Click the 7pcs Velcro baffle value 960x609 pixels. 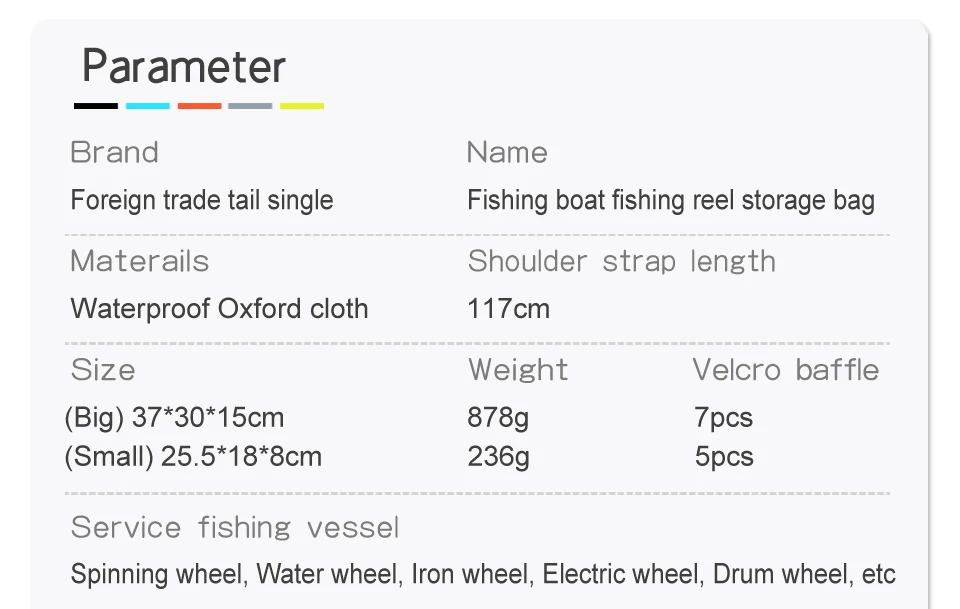tap(723, 417)
